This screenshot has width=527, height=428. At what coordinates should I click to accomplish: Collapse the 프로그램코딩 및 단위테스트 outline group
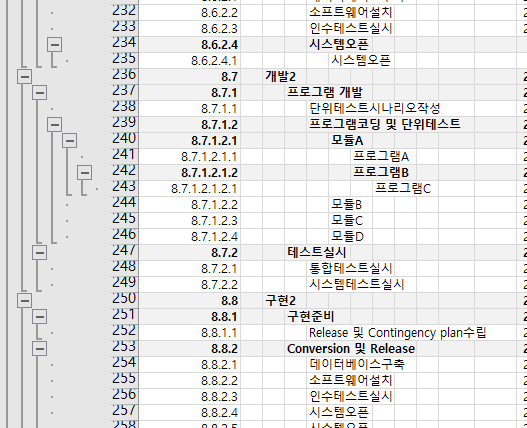54,125
